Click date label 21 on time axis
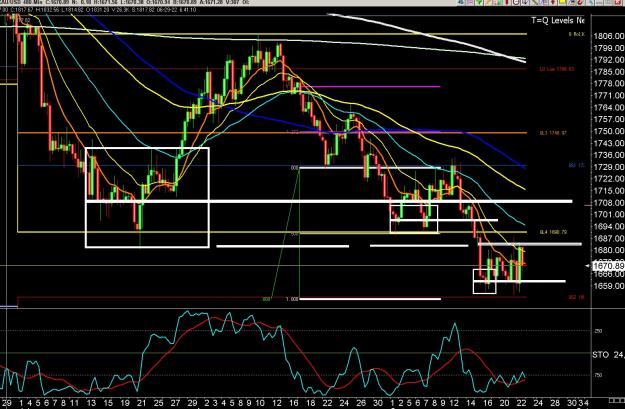625x409 pixels. [142, 403]
